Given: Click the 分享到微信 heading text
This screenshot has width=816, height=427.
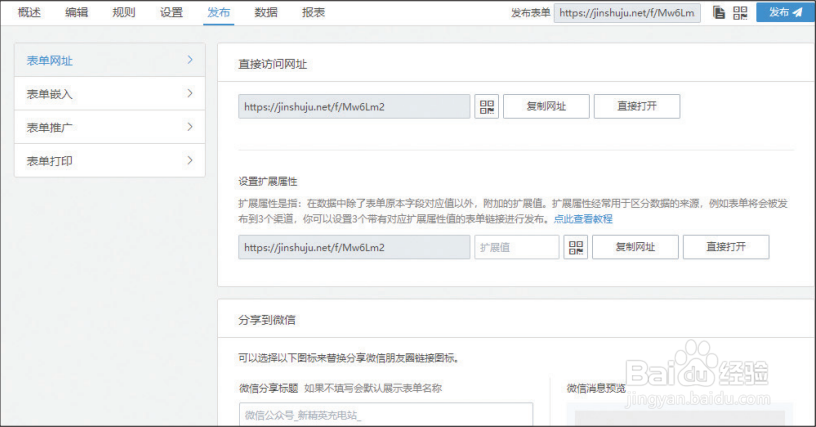Looking at the screenshot, I should point(267,320).
